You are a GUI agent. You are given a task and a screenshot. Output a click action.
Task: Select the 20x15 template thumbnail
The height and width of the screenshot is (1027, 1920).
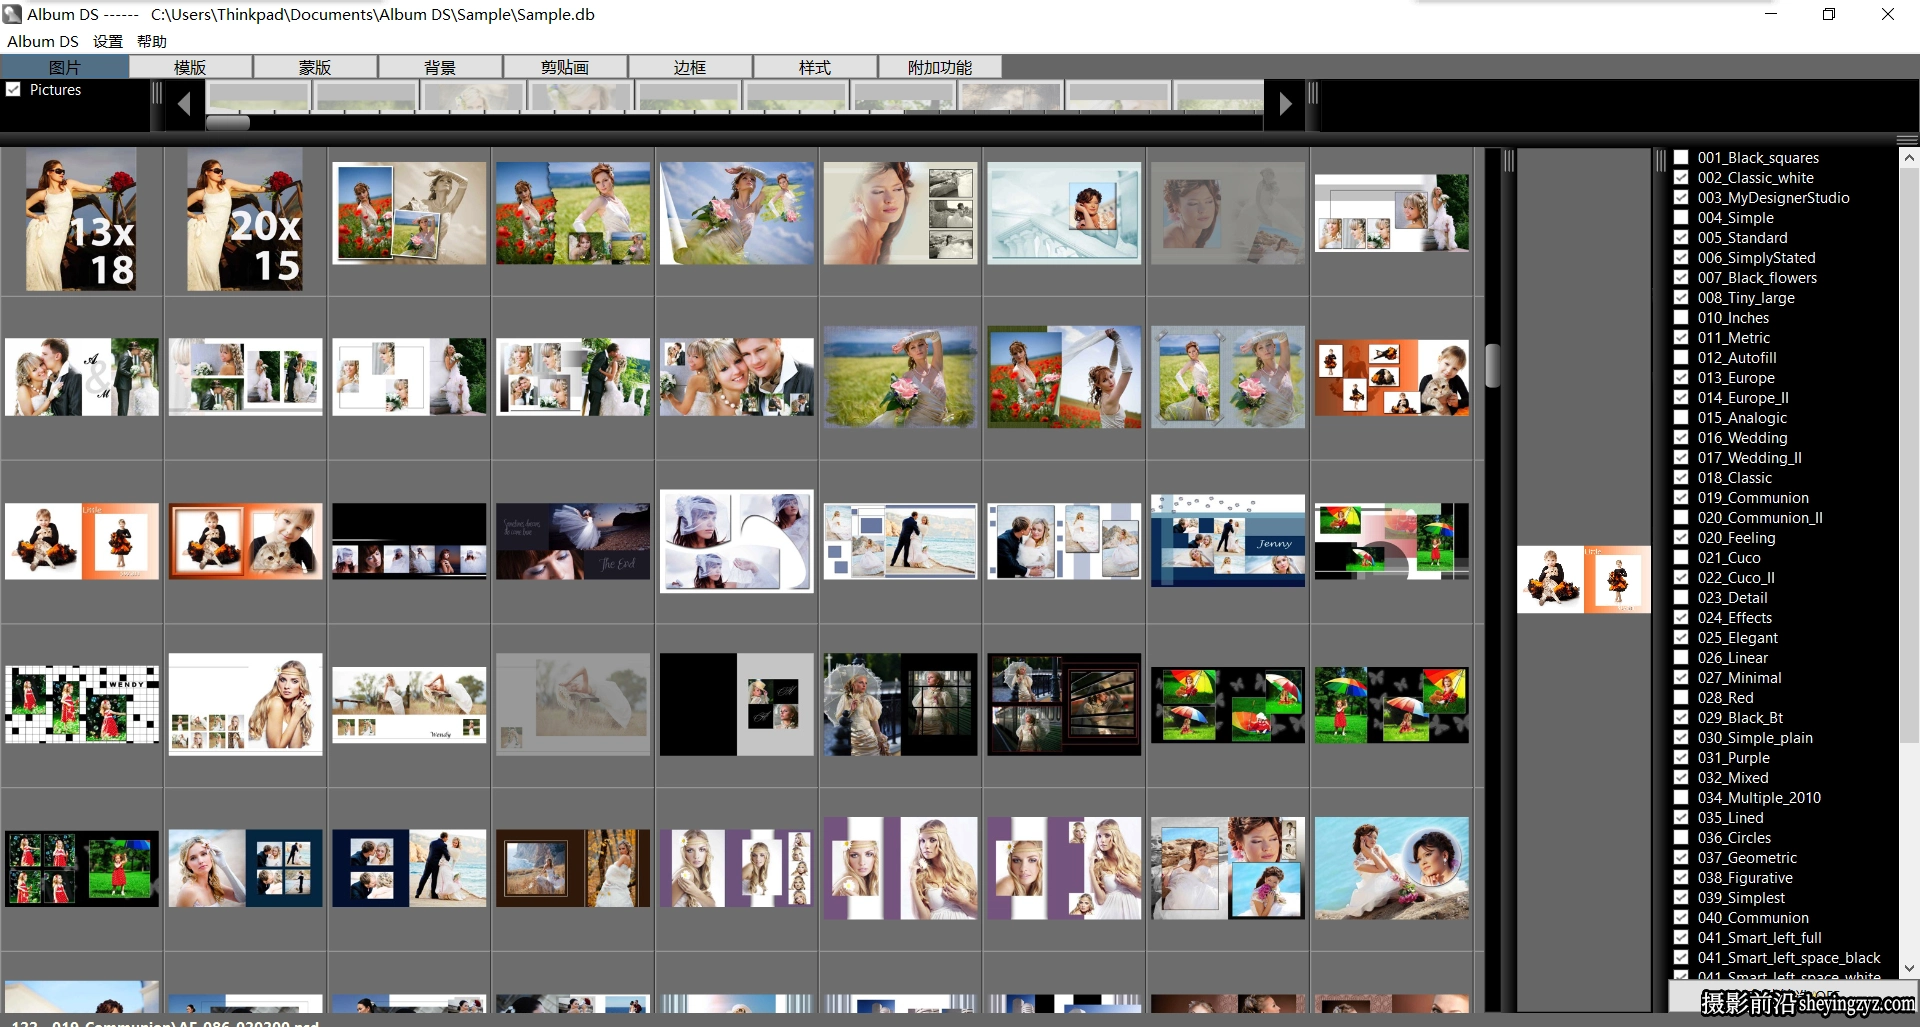tap(245, 220)
